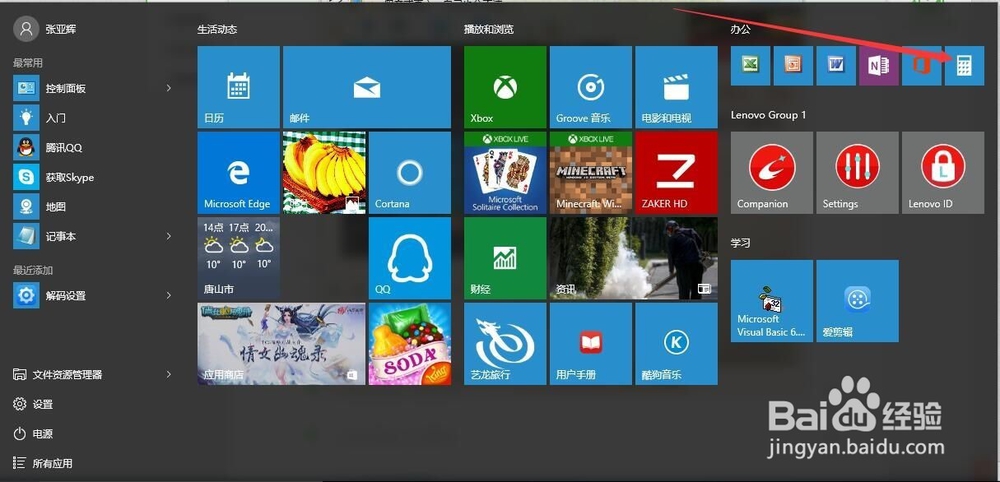This screenshot has width=1000, height=482.
Task: Open the Lenovo Companion tile
Action: [772, 172]
